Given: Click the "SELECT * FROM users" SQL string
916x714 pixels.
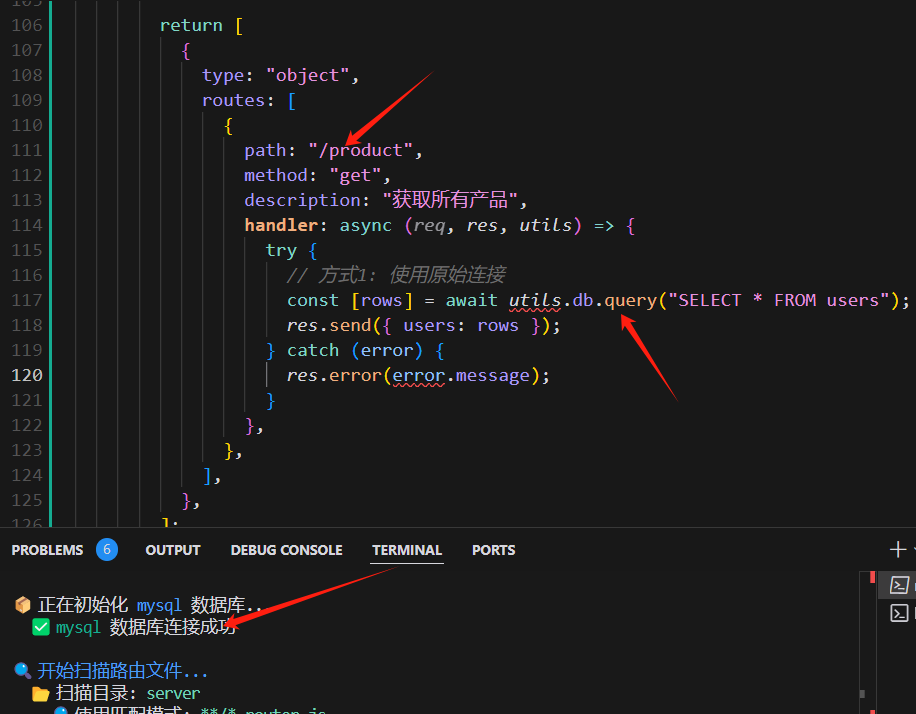Looking at the screenshot, I should (x=779, y=300).
